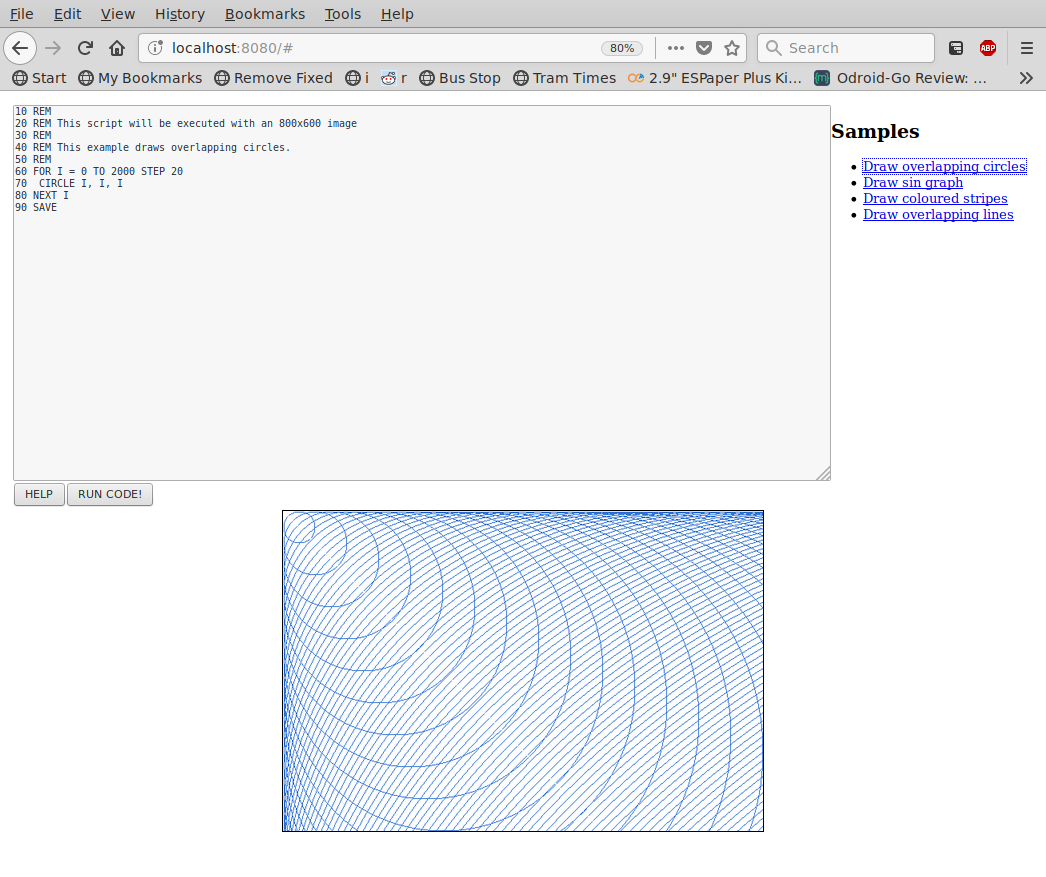Click the RUN CODE! button
Image resolution: width=1046 pixels, height=877 pixels.
[109, 494]
